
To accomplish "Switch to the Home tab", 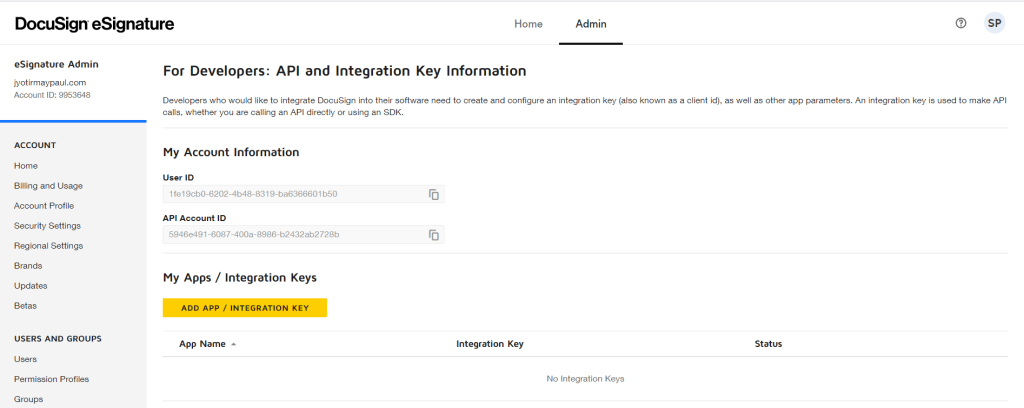I will coord(528,23).
